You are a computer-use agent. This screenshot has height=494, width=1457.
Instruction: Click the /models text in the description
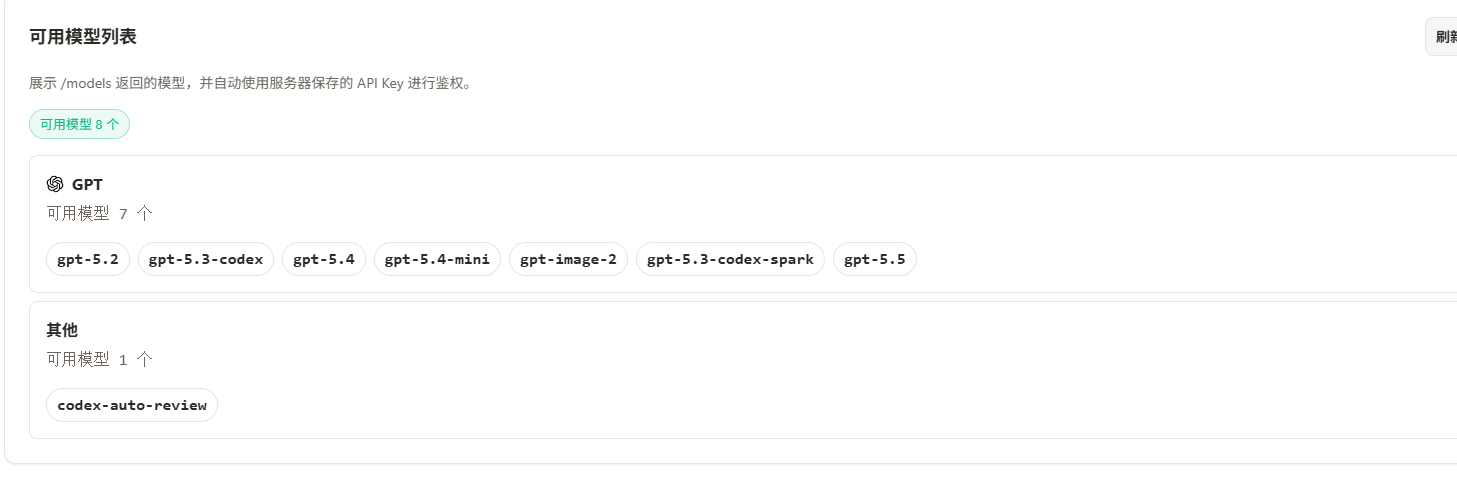click(x=86, y=84)
